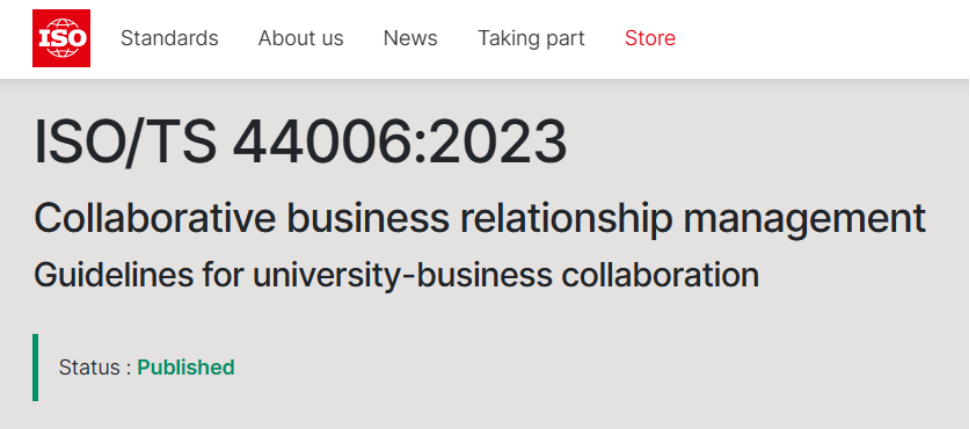Click the word collaboration in the subtitle

click(660, 275)
